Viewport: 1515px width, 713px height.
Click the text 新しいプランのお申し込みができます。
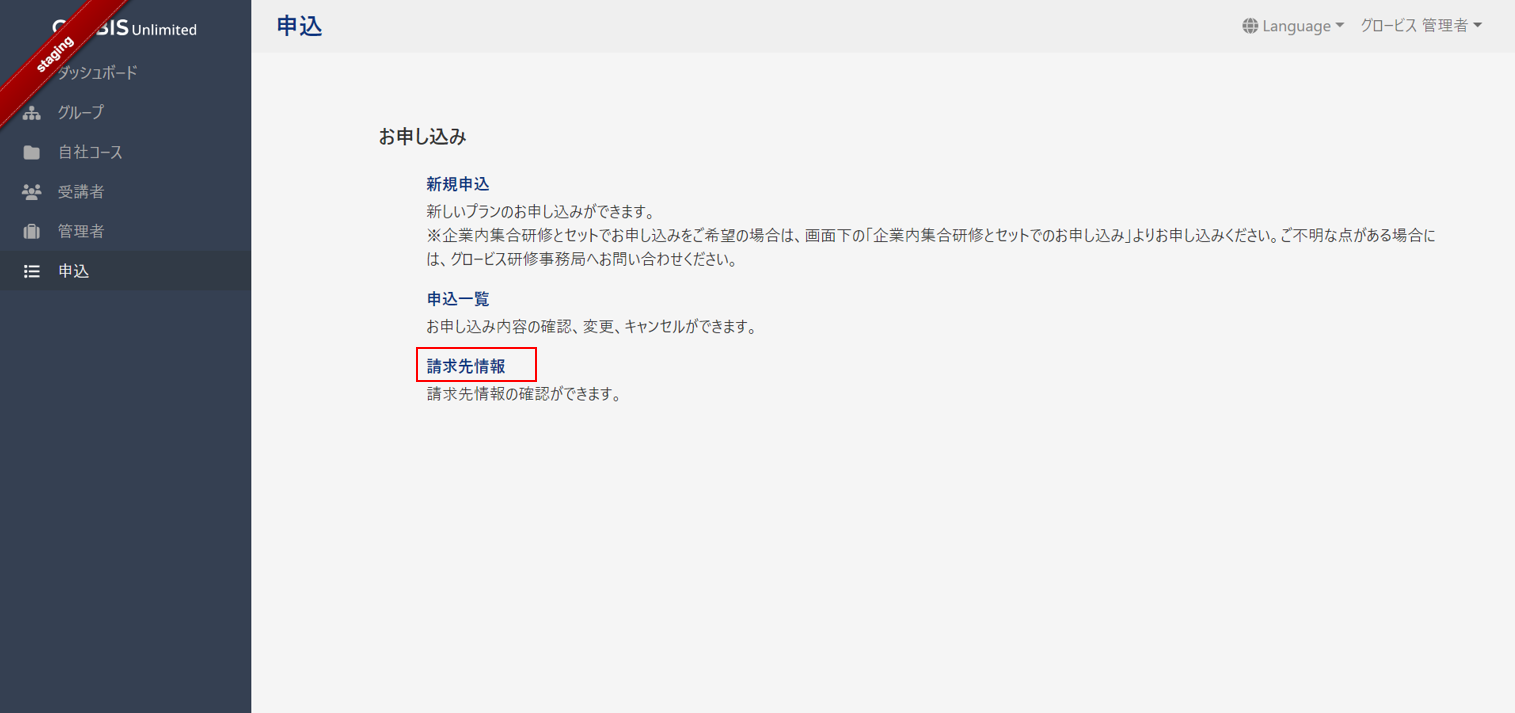541,211
